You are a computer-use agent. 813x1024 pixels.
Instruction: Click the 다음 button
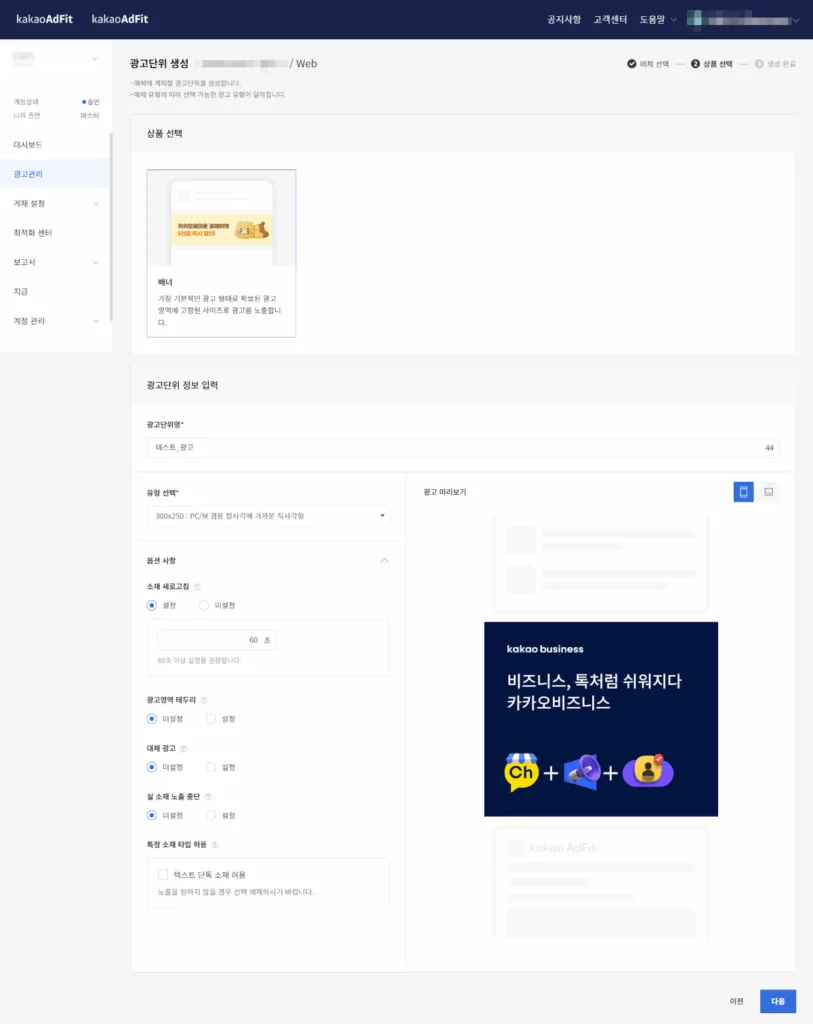tap(777, 1001)
